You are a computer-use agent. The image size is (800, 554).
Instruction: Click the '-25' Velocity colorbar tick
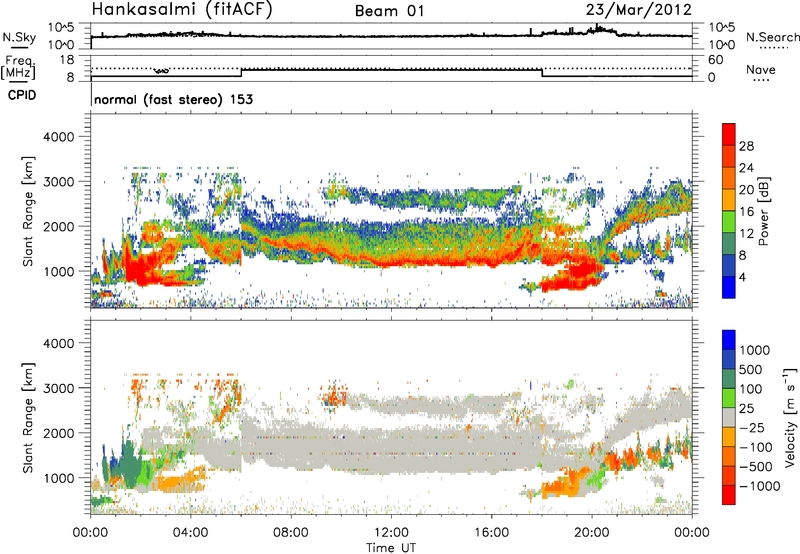point(754,428)
